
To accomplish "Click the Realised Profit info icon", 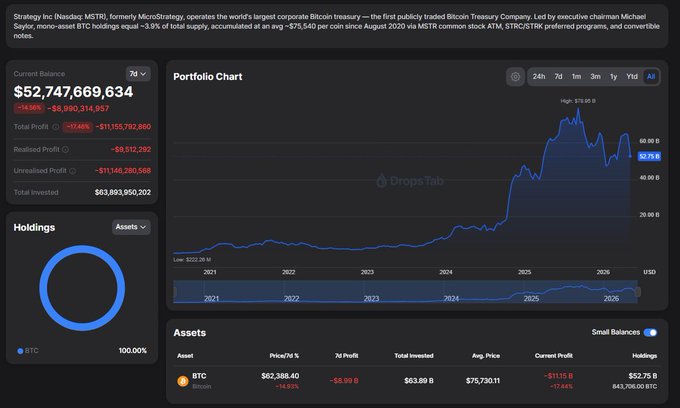I will pos(65,150).
